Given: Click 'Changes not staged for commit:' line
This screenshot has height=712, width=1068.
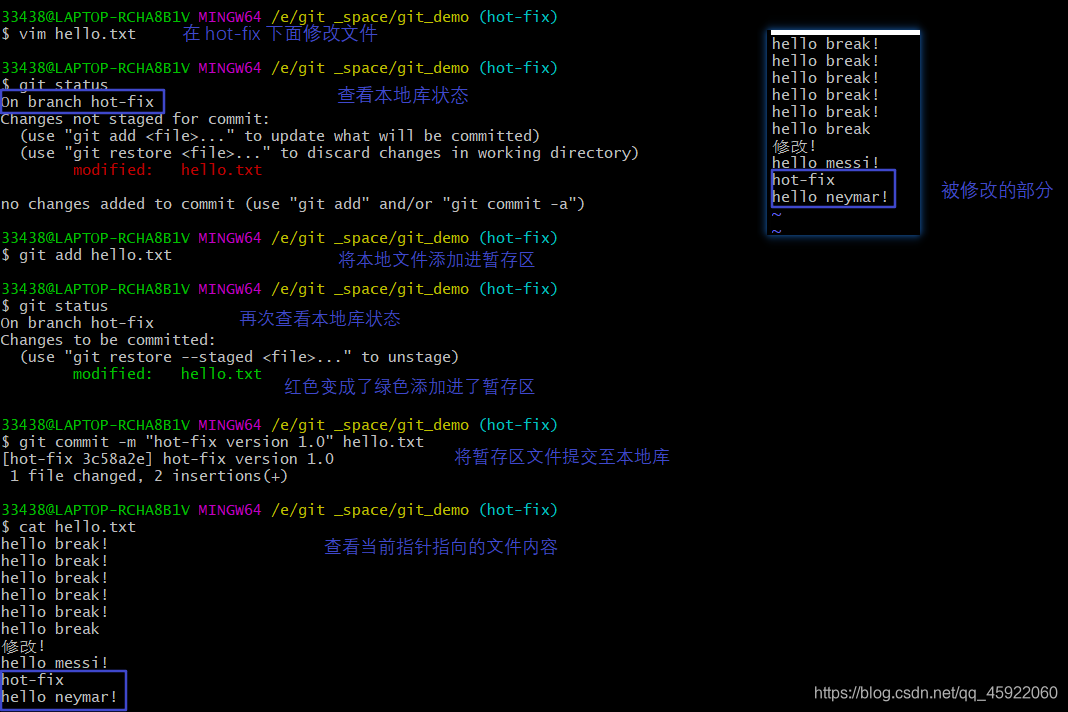Looking at the screenshot, I should (135, 119).
